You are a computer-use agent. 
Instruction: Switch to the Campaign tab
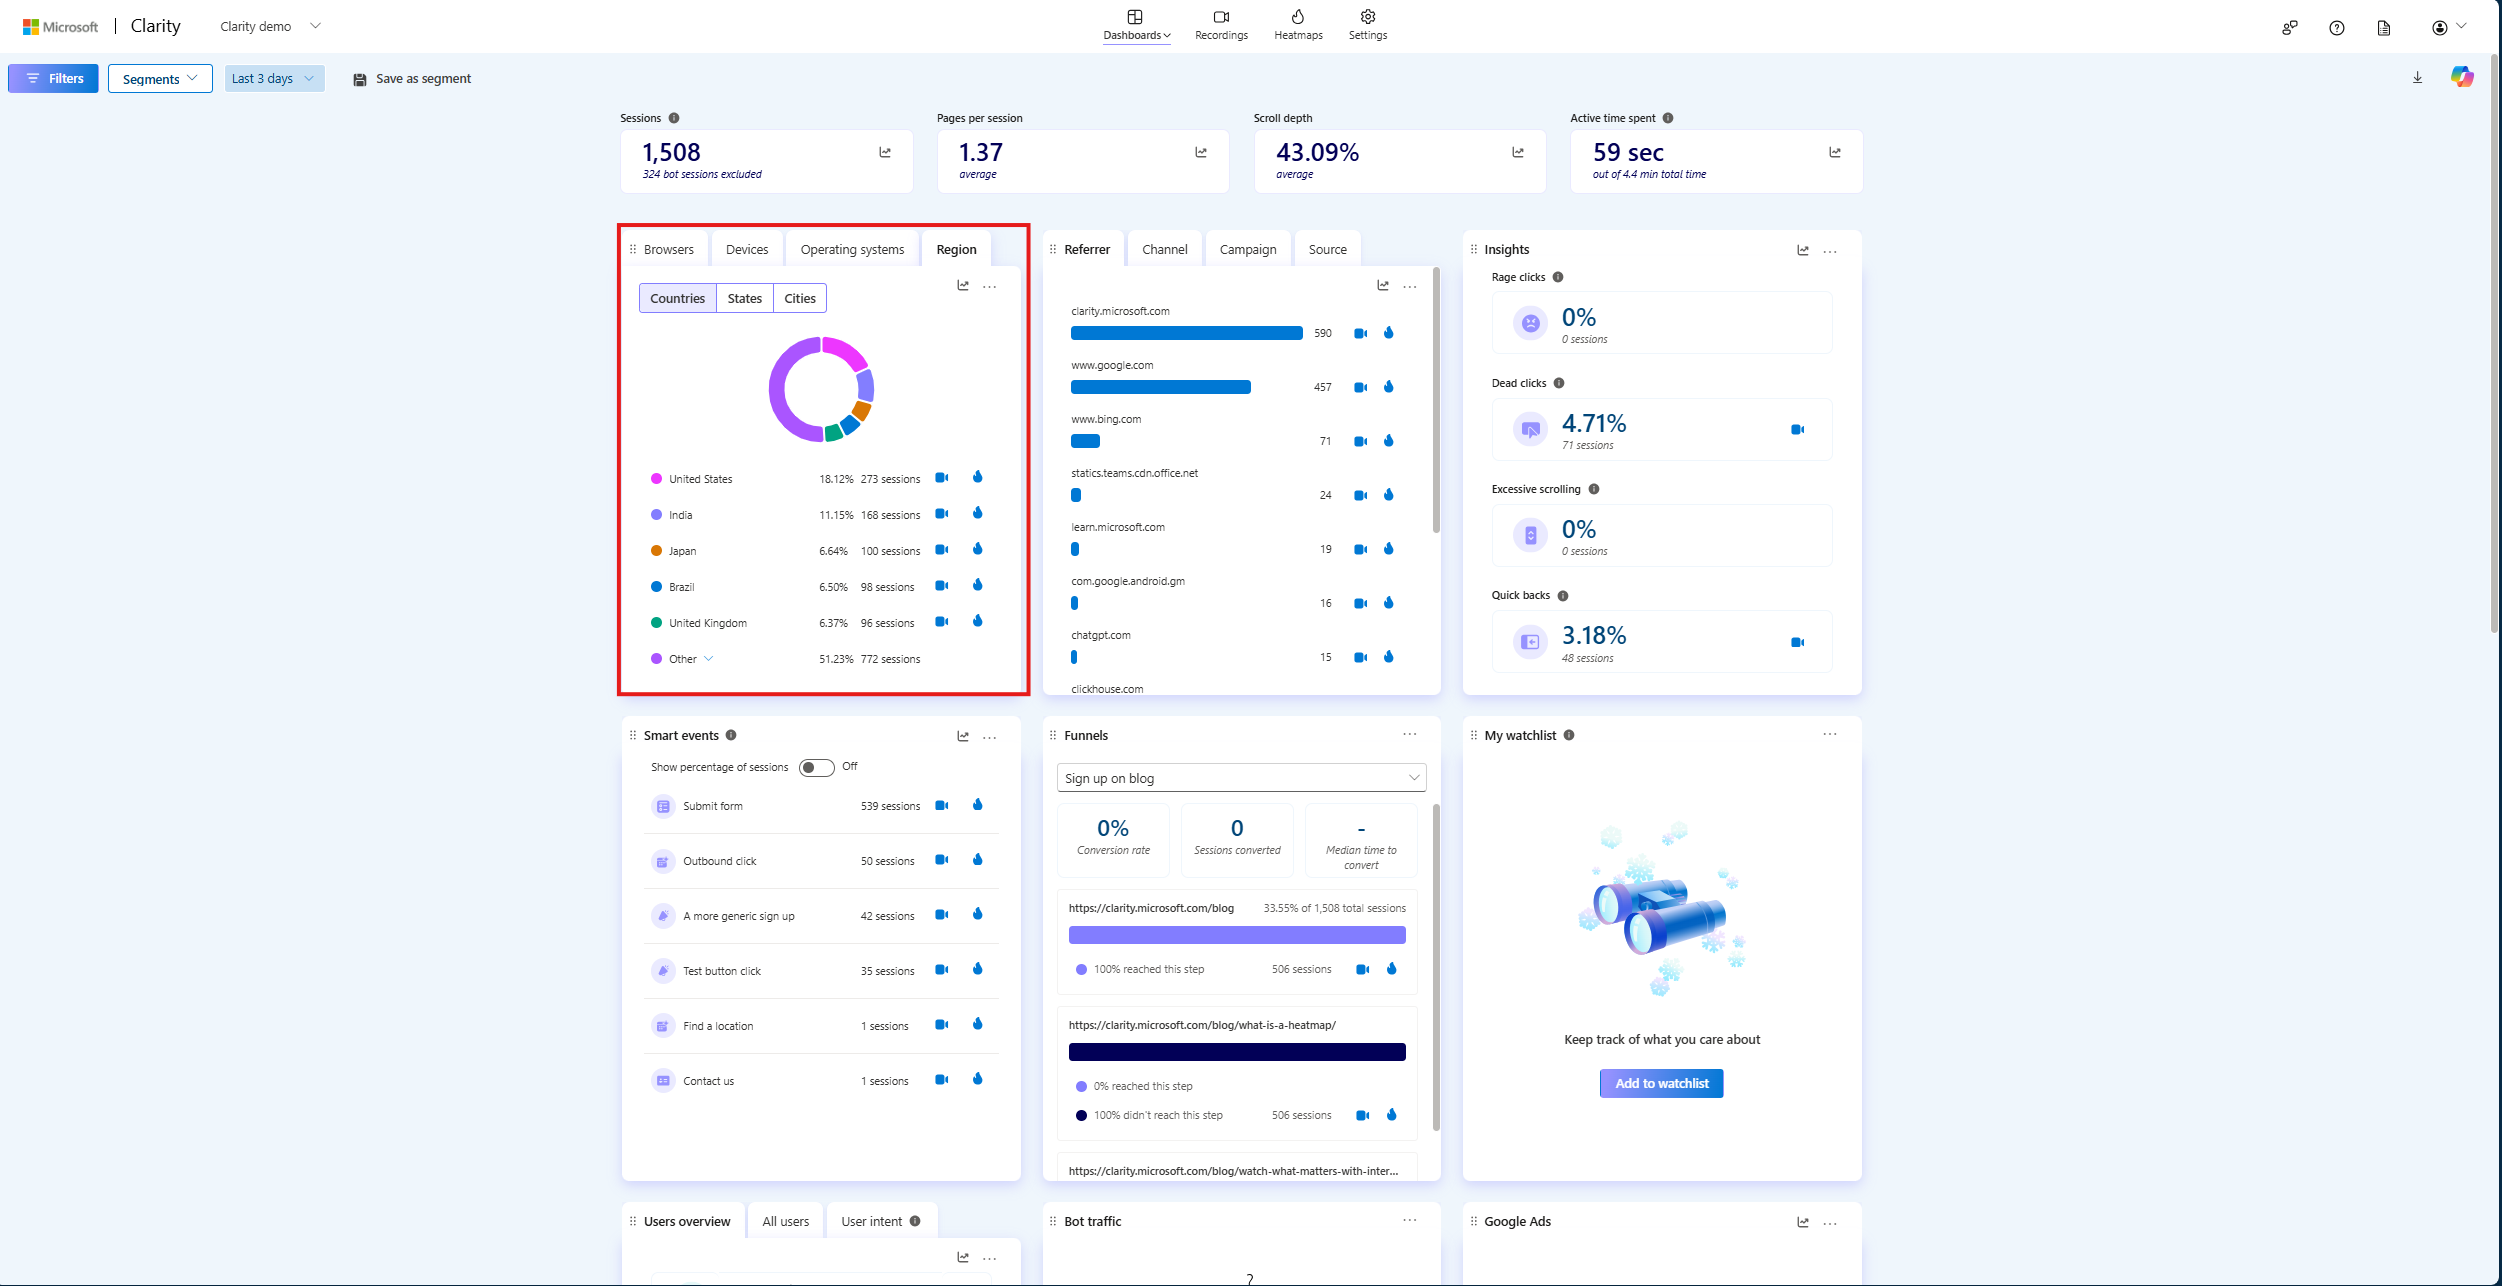point(1248,249)
